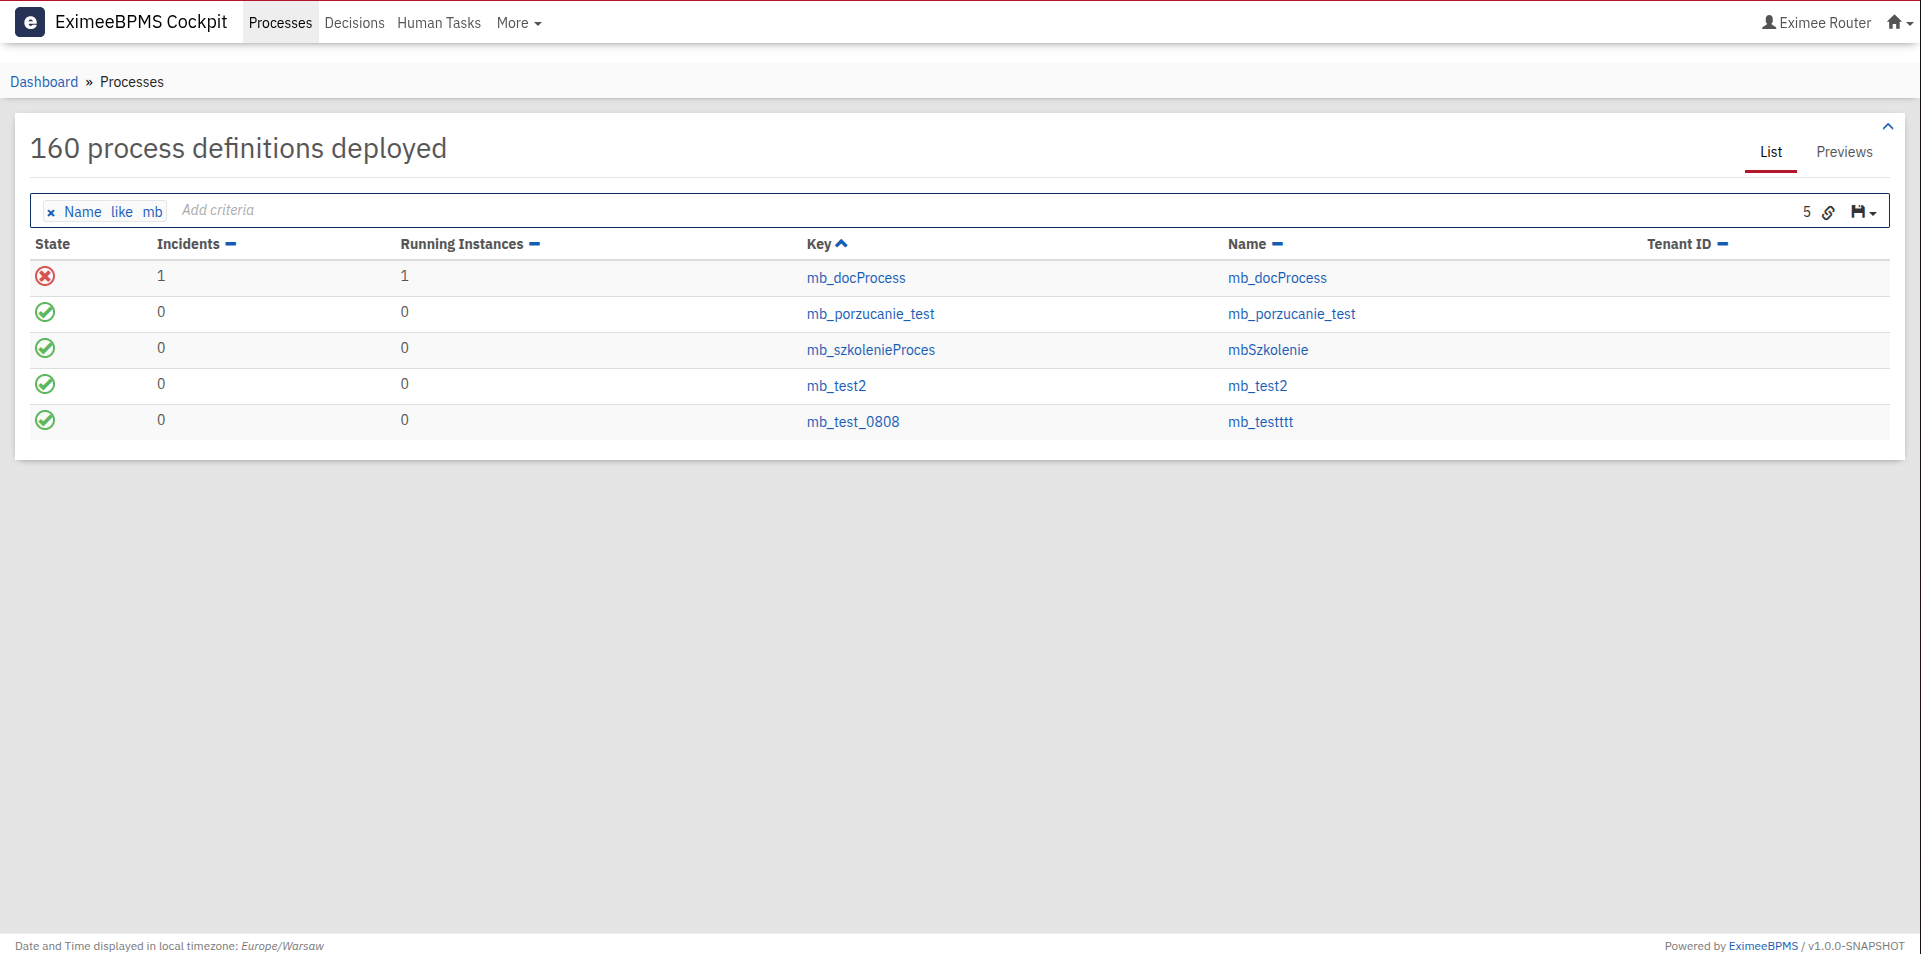Collapse the process definitions panel

1887,127
